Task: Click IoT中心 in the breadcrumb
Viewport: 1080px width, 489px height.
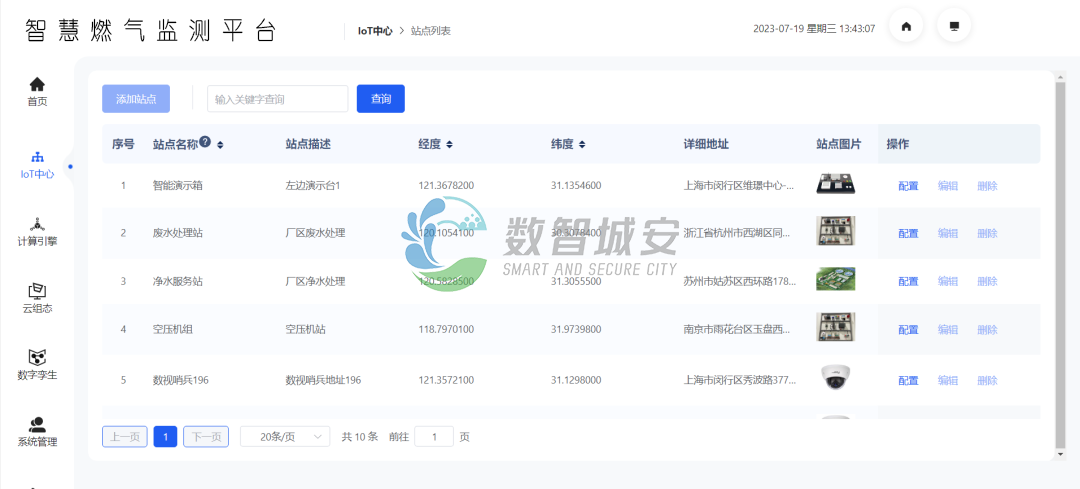Action: click(375, 31)
